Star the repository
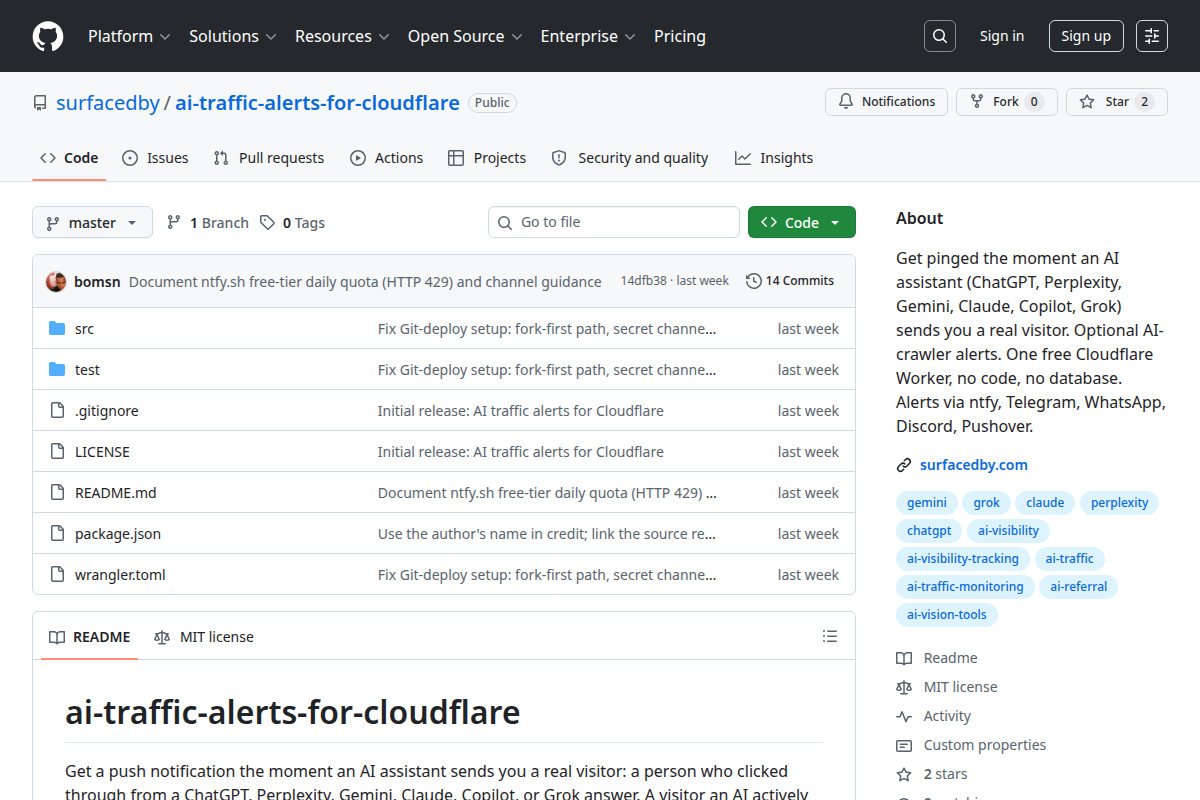 click(x=1117, y=102)
